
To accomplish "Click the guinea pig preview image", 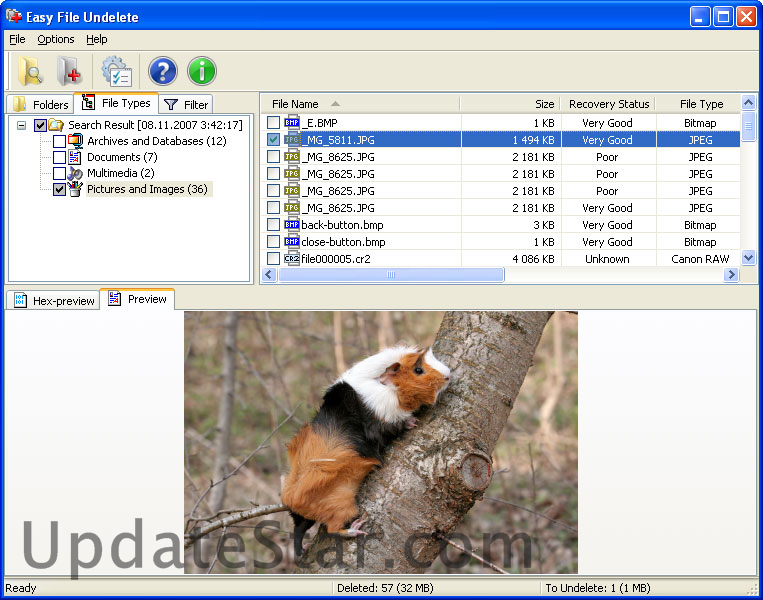I will (381, 442).
